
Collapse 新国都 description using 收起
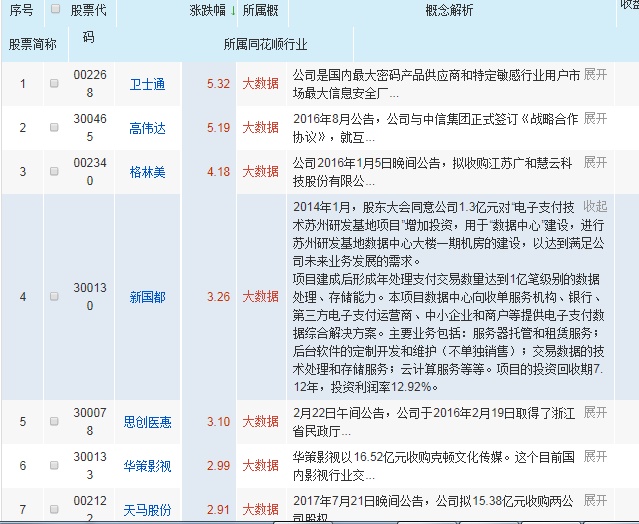pyautogui.click(x=595, y=205)
